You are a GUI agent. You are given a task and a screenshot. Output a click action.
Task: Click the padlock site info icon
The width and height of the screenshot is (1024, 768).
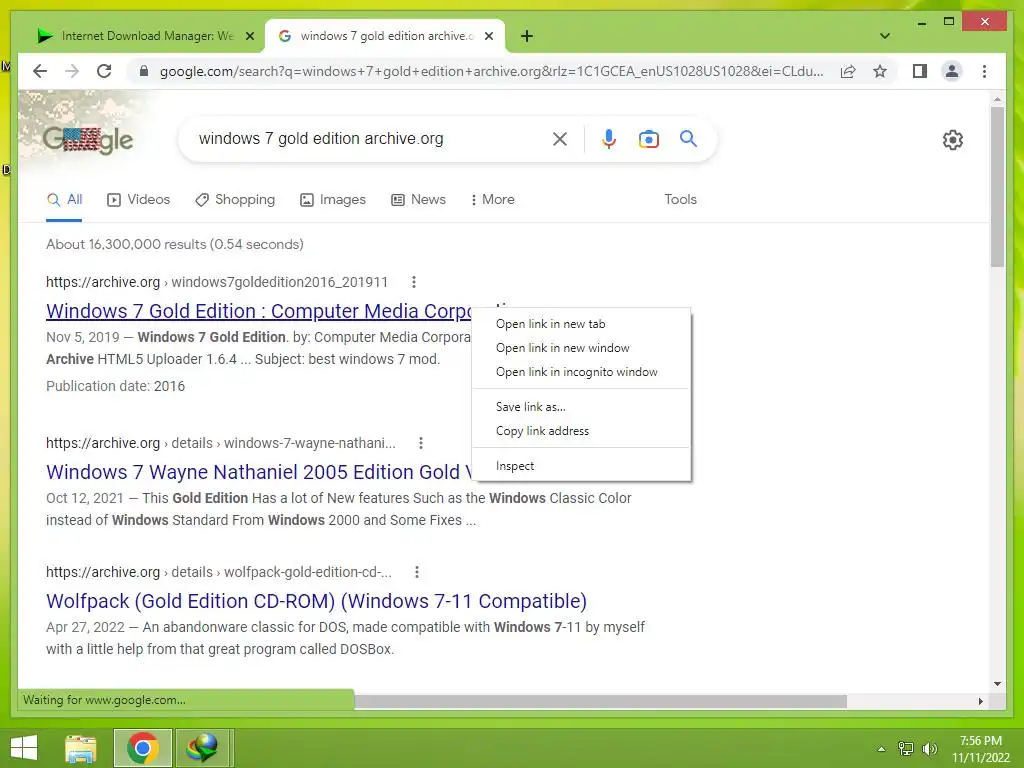(x=144, y=71)
